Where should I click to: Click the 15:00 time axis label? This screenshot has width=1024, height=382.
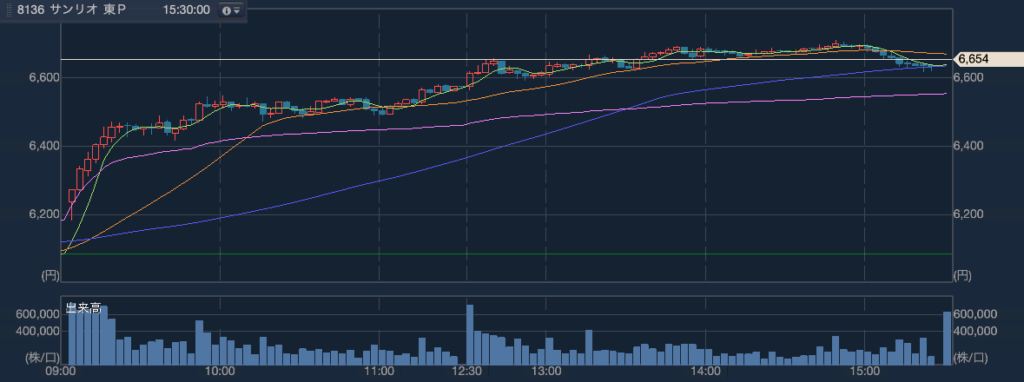pos(865,372)
